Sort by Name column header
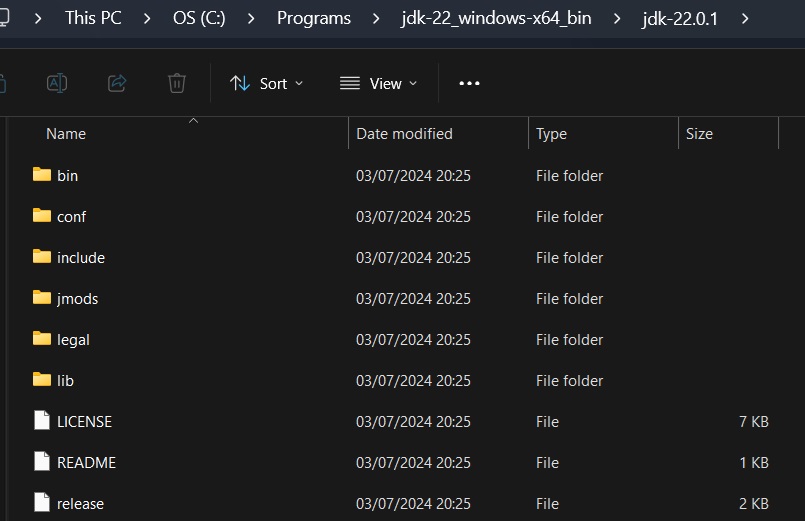The image size is (805, 521). [x=66, y=134]
